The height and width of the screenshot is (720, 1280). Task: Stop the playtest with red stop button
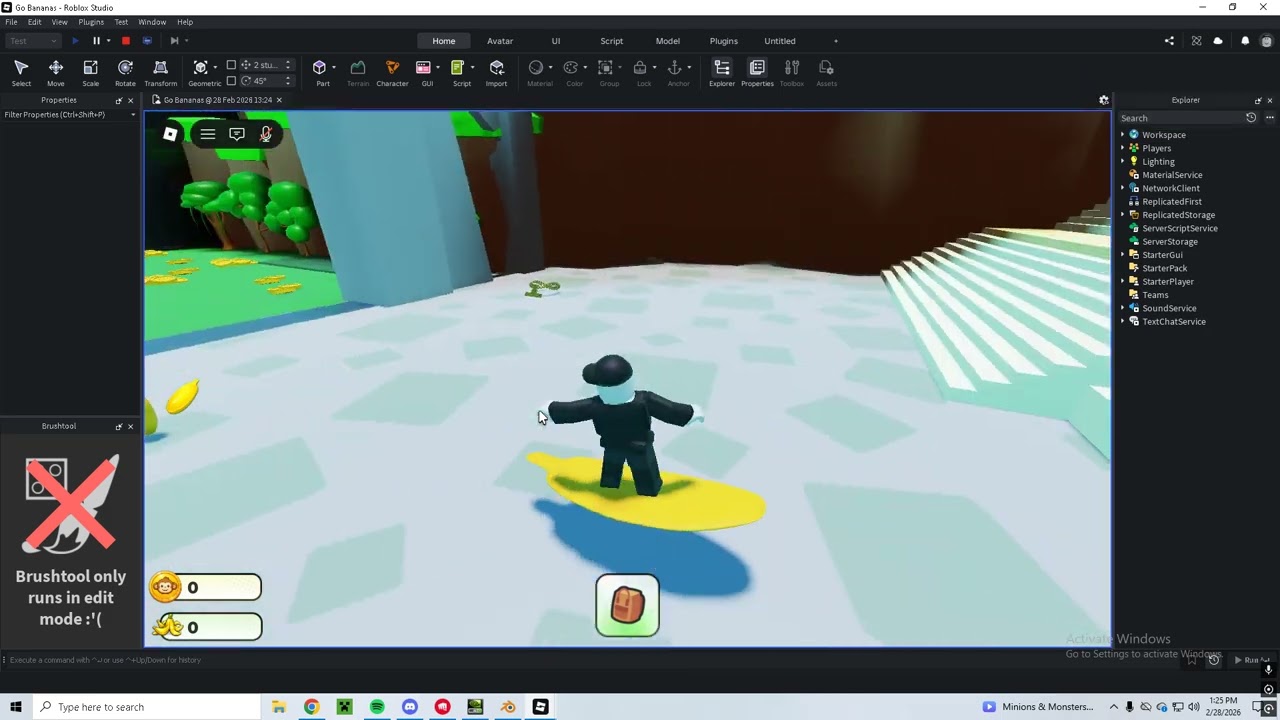pos(126,41)
